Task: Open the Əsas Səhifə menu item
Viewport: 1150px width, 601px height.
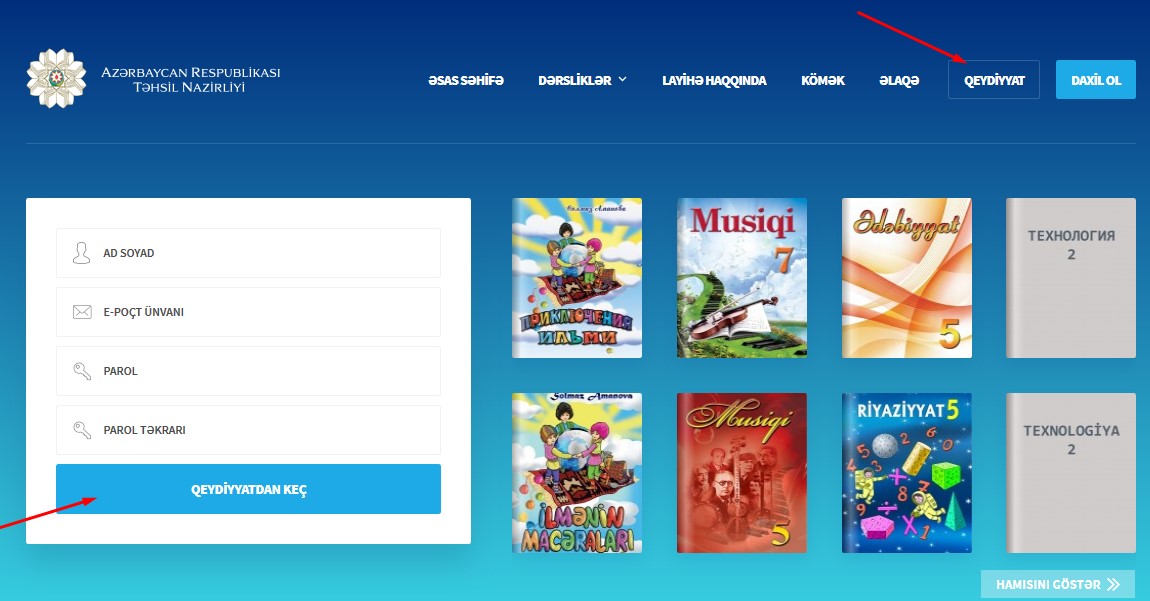Action: click(x=465, y=80)
